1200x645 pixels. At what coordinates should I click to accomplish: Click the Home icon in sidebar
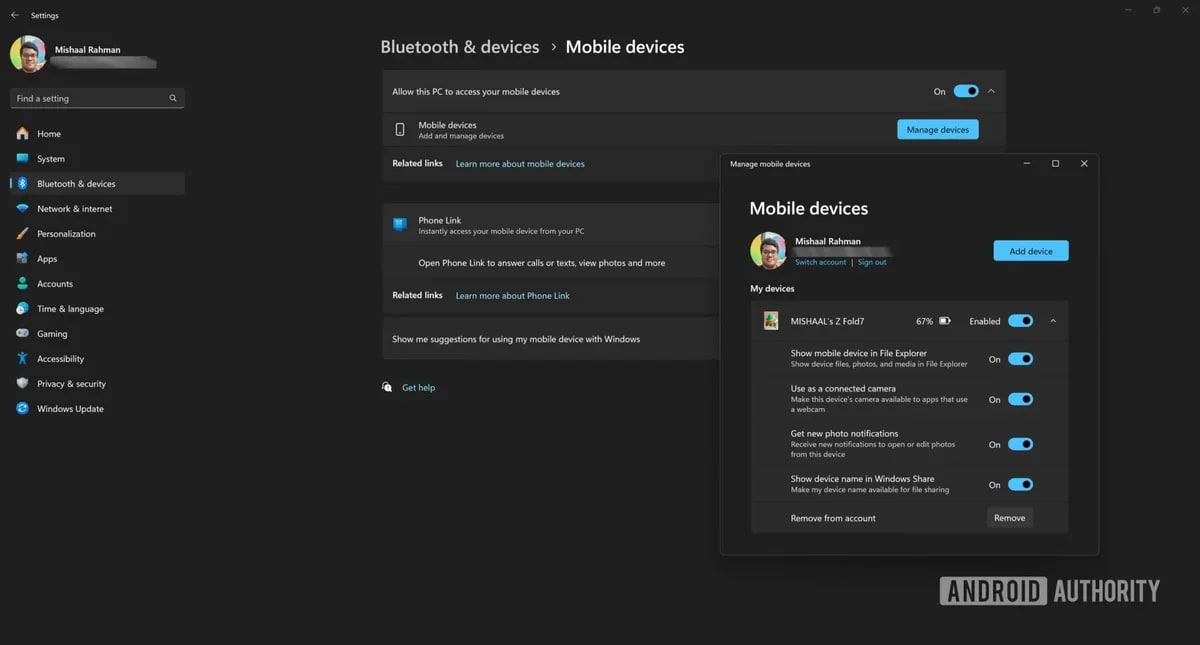coord(22,134)
